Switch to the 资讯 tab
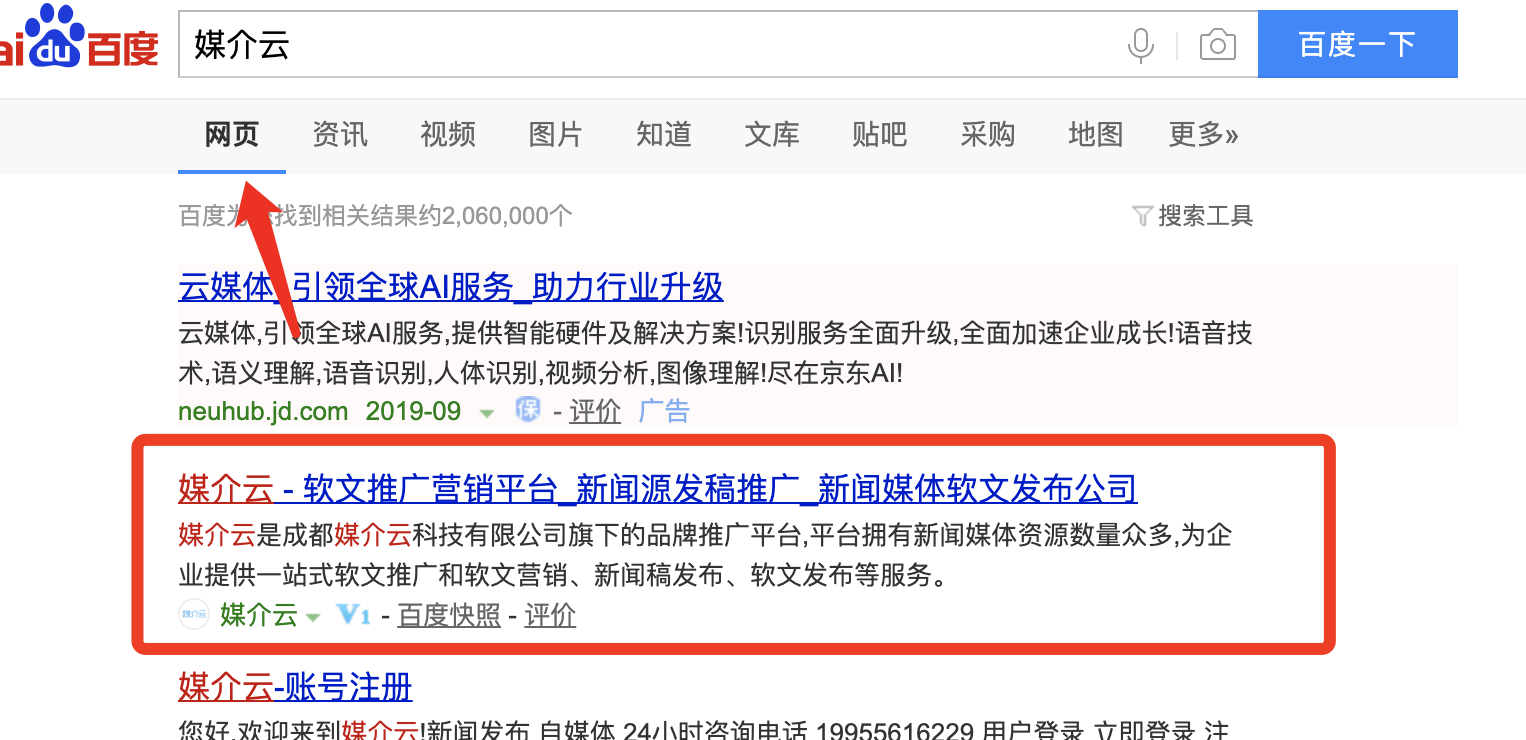 (x=339, y=135)
